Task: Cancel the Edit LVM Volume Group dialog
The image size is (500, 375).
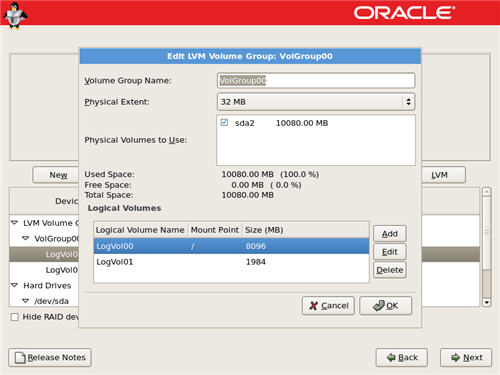Action: [328, 305]
